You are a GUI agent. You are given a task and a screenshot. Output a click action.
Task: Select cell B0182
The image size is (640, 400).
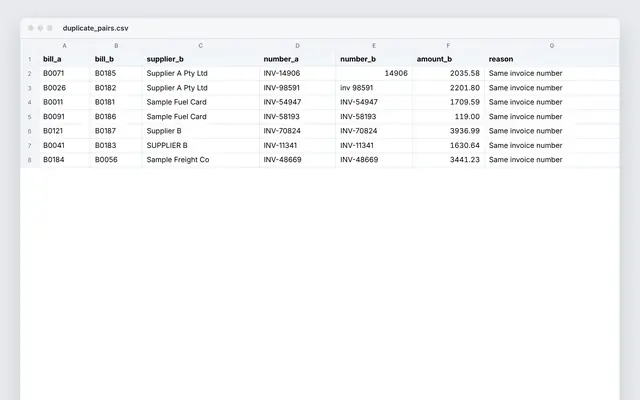tap(116, 88)
